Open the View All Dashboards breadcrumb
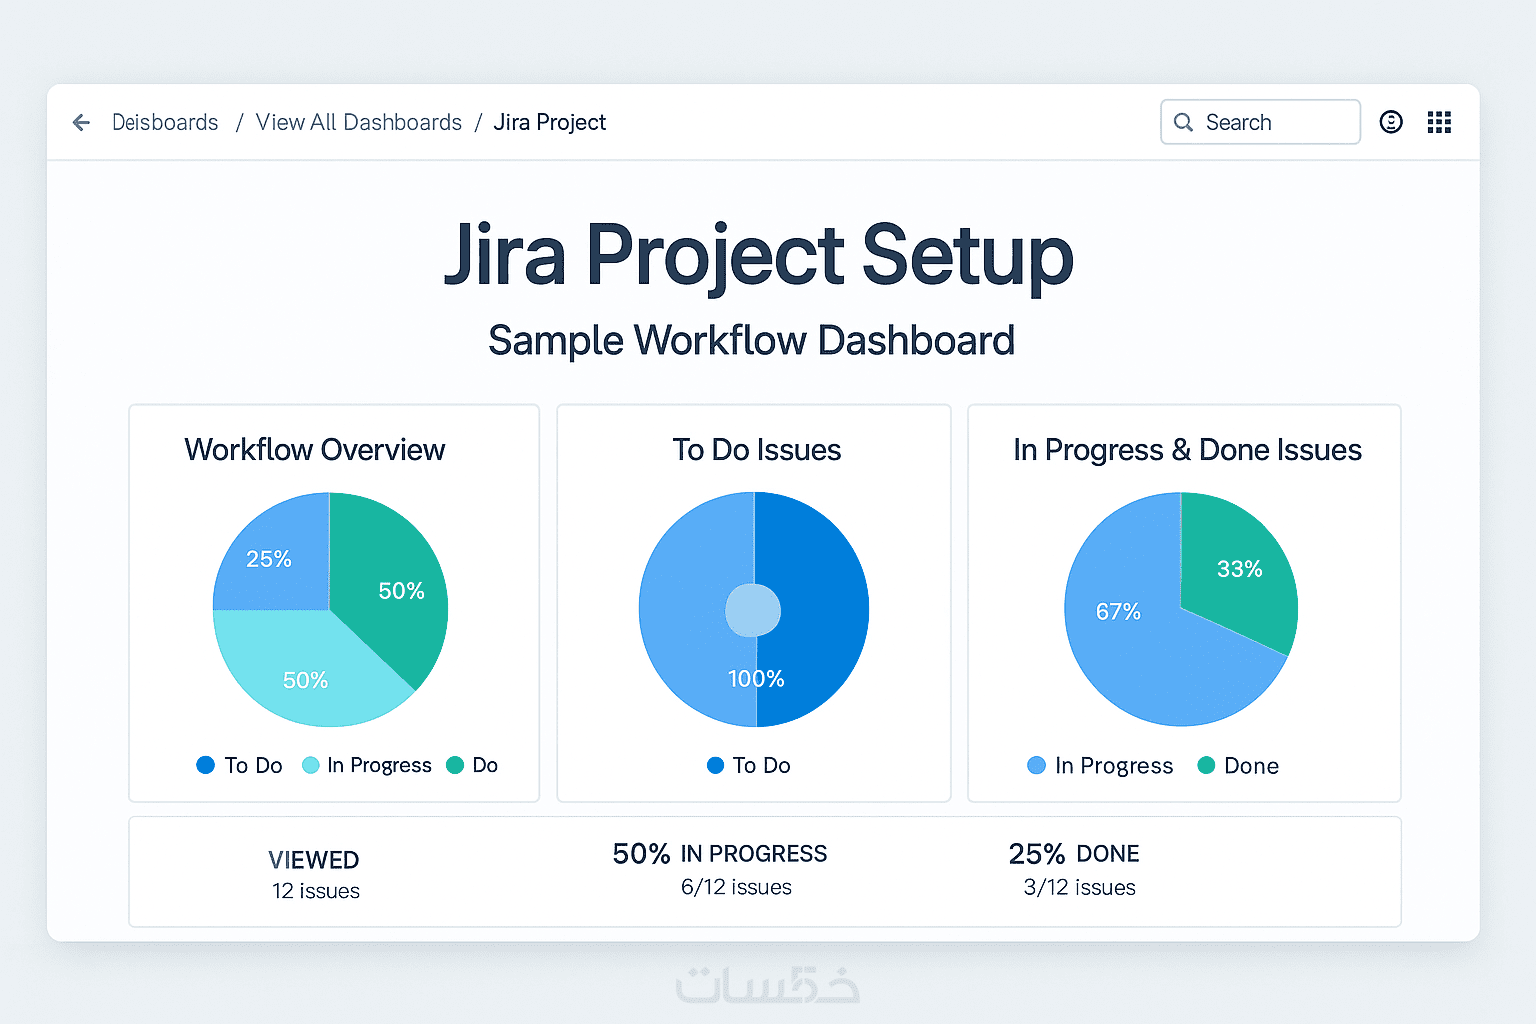The image size is (1536, 1024). [x=359, y=122]
